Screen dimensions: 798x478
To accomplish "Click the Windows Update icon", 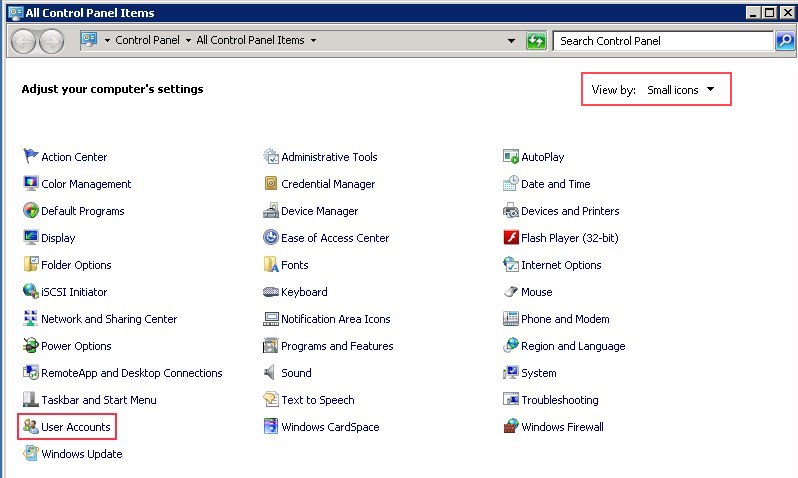I will [x=31, y=453].
